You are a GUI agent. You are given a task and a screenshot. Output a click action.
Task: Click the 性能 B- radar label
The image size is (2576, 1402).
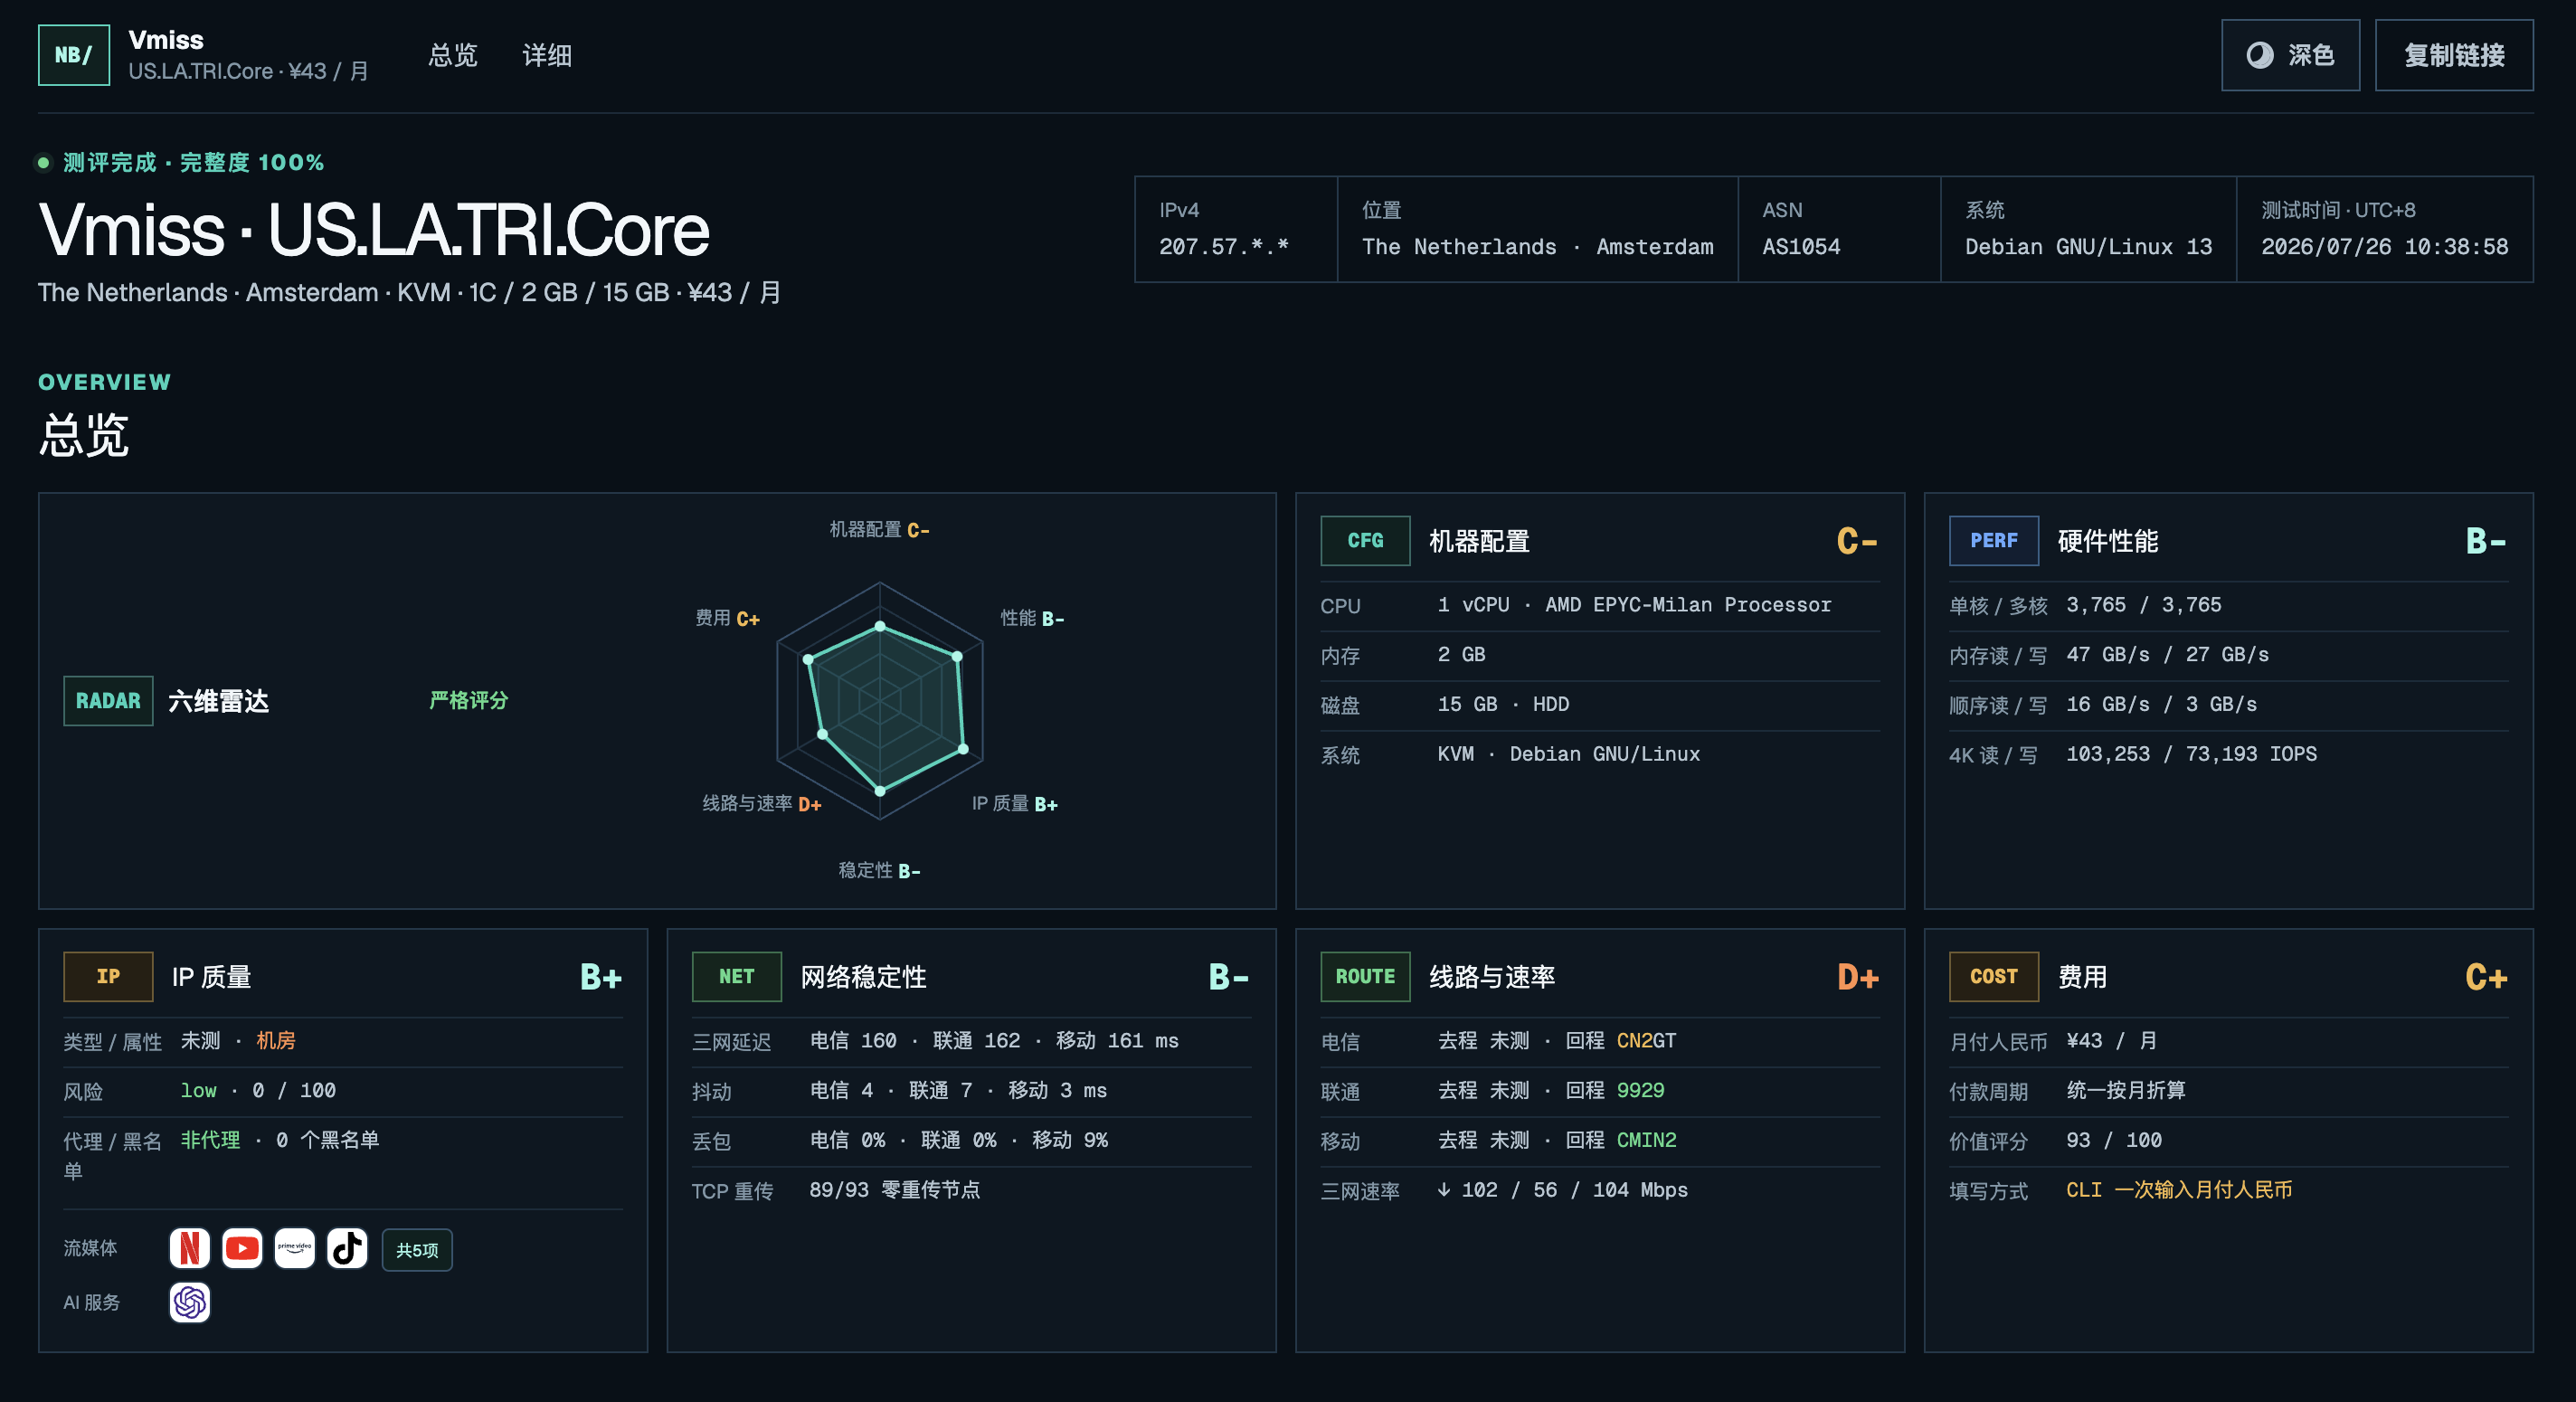[1032, 618]
